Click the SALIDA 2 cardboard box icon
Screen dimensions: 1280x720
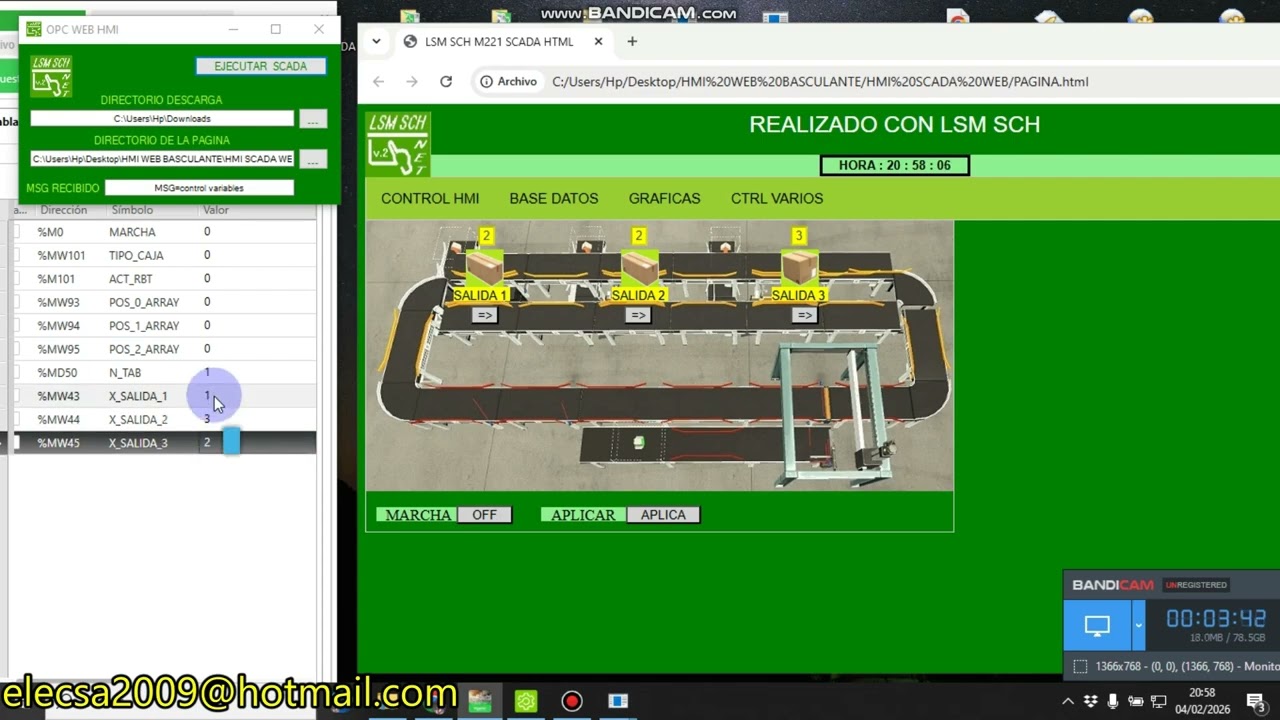640,268
